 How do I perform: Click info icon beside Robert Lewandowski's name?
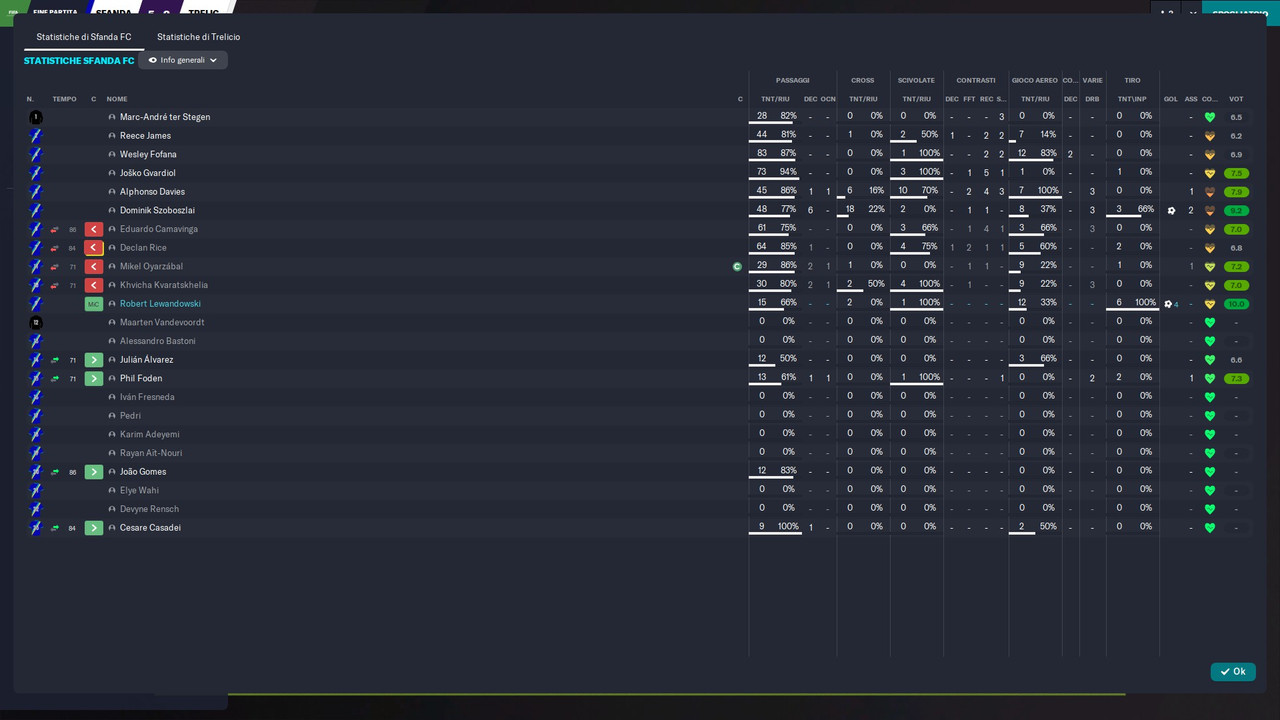(112, 304)
